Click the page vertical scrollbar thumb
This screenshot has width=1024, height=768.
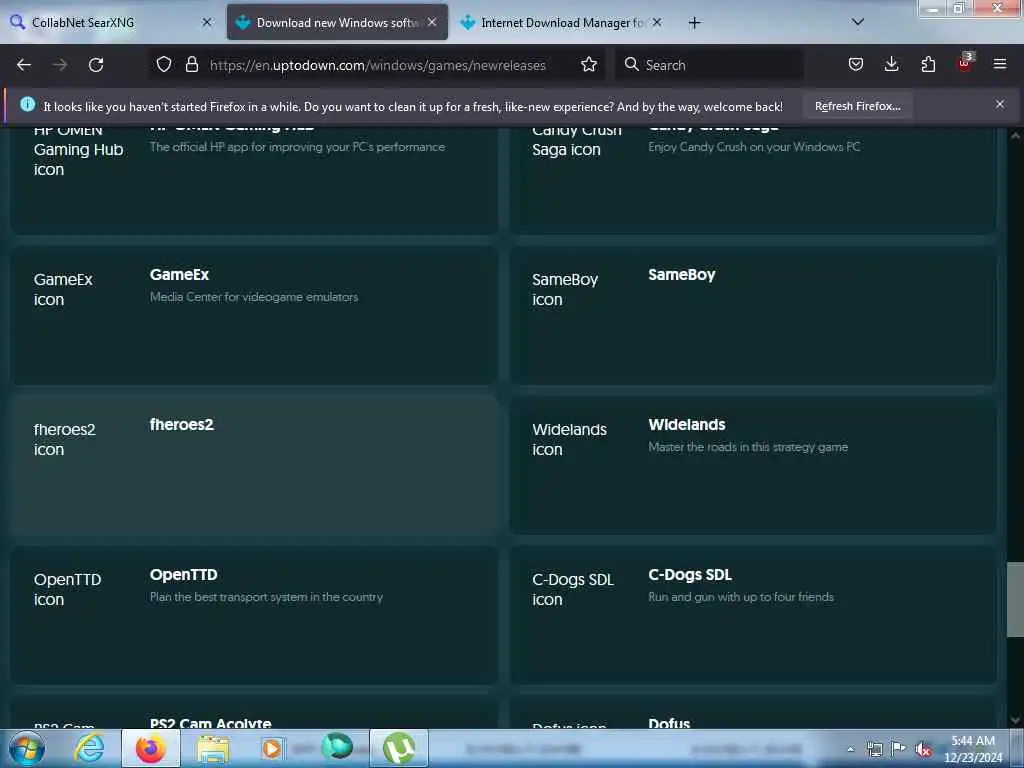(1015, 599)
